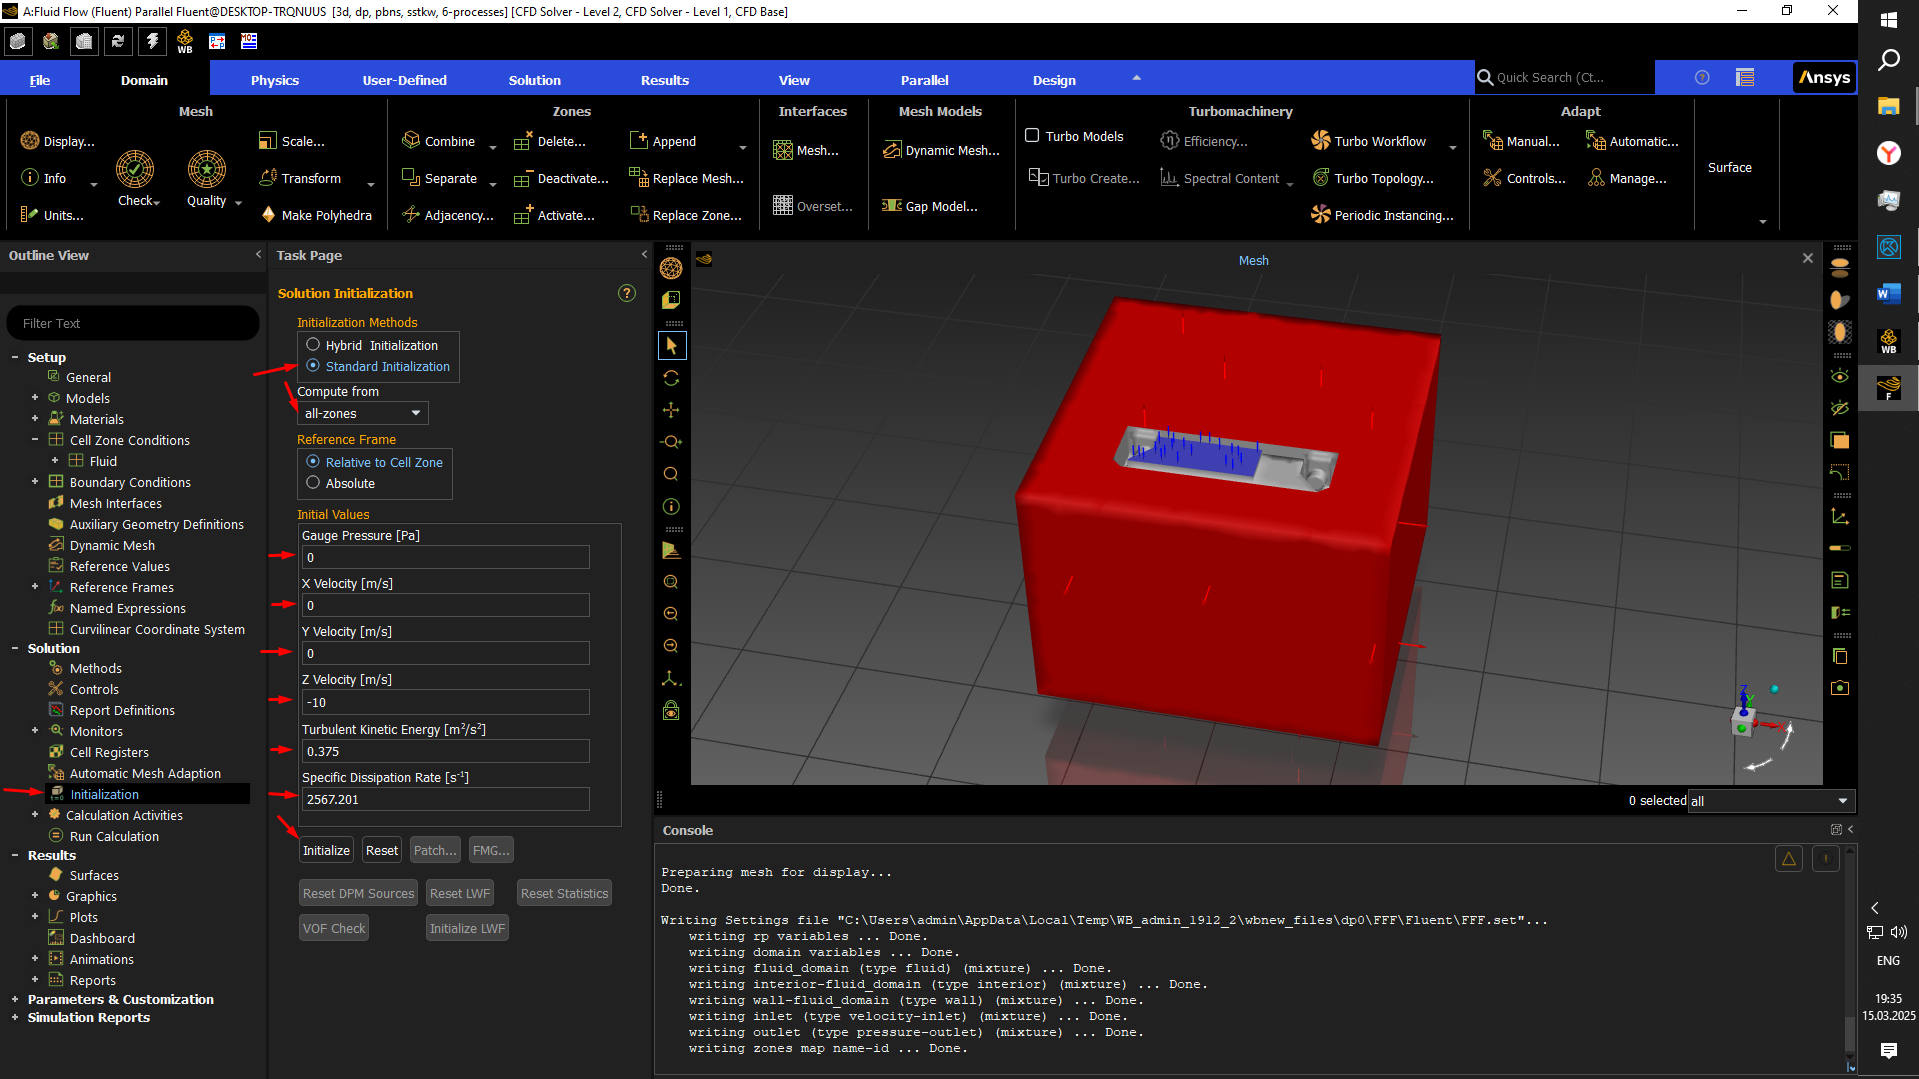Click the mesh Quality icon

coord(207,170)
